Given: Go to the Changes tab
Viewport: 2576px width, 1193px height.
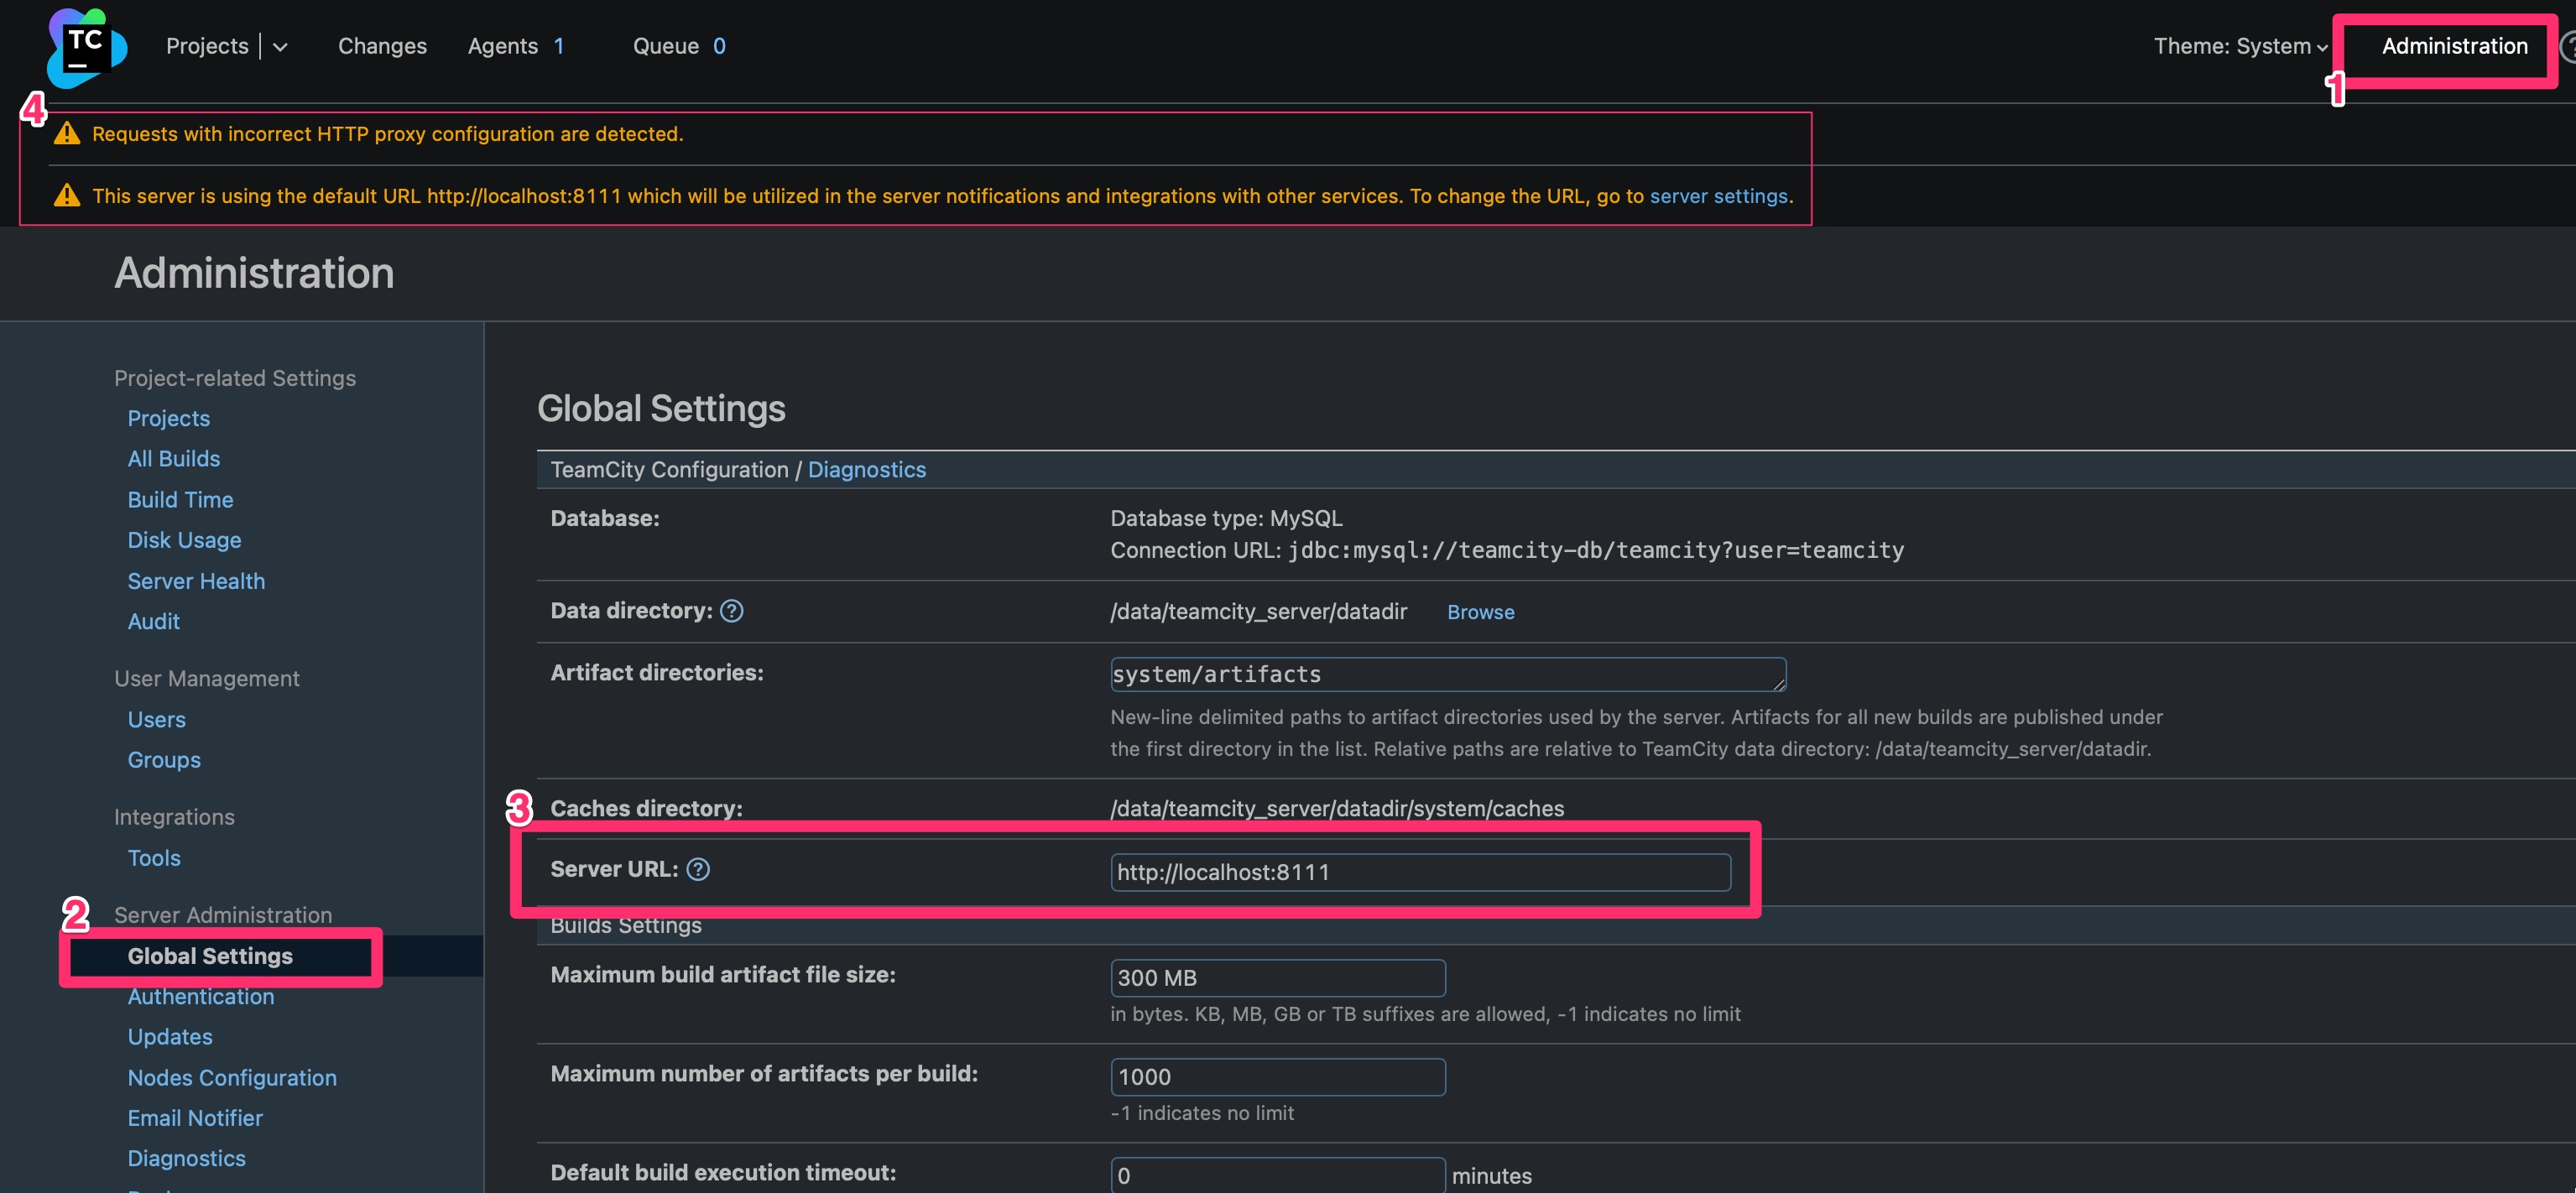Looking at the screenshot, I should [x=382, y=46].
